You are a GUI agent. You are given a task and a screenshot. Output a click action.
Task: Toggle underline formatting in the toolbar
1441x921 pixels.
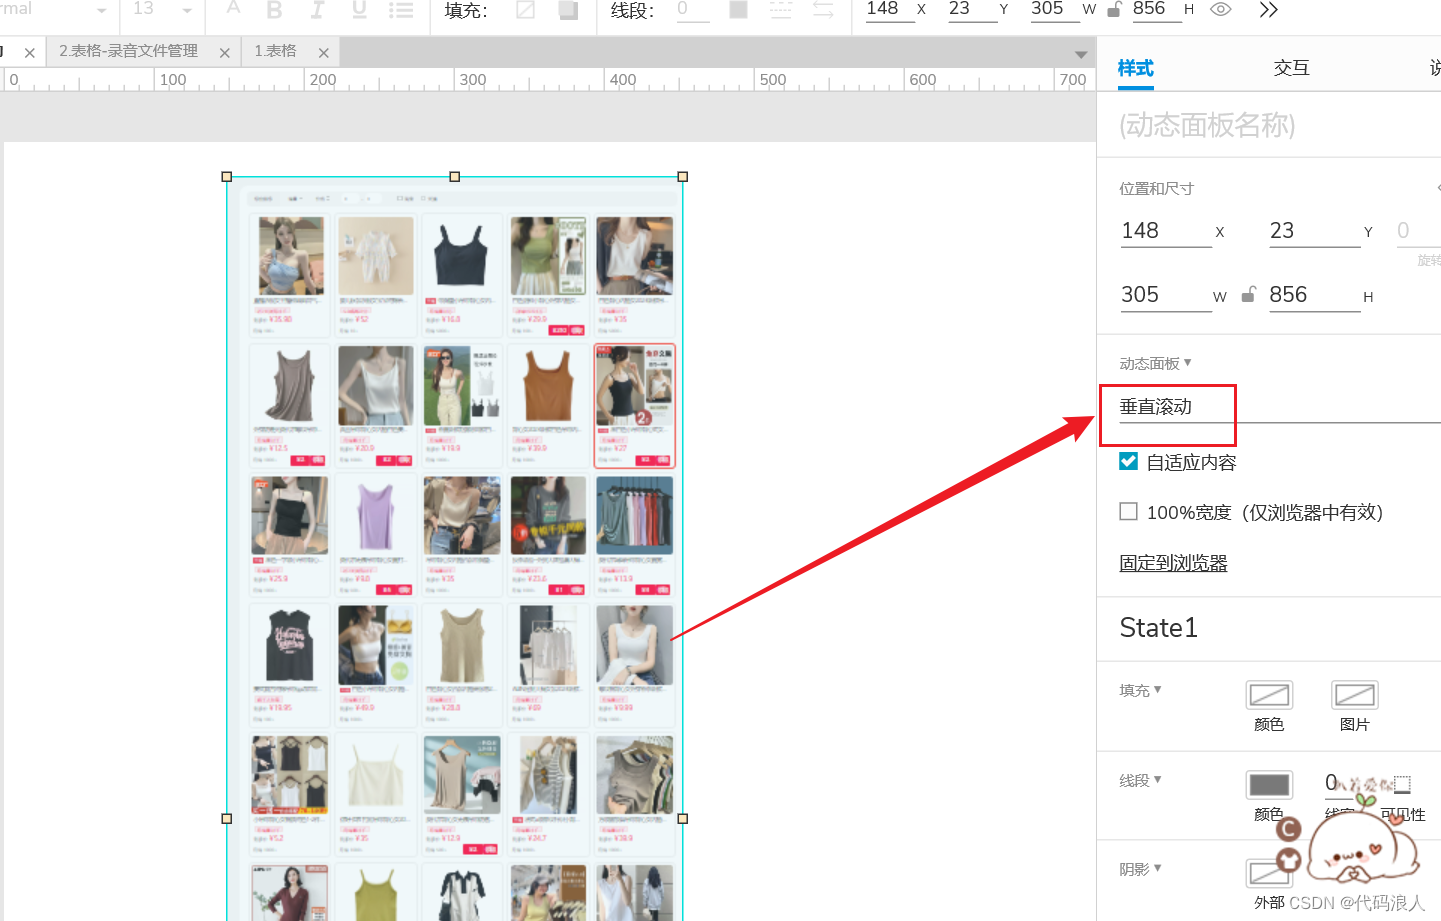pyautogui.click(x=359, y=10)
